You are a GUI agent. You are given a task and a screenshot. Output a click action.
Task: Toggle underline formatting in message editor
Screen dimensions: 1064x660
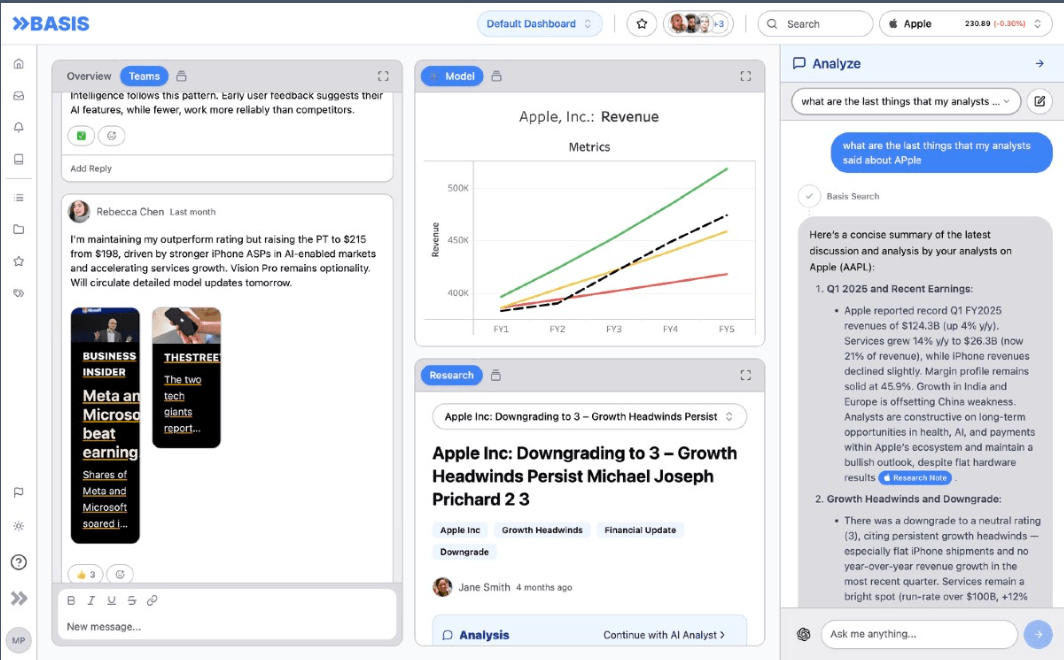(111, 600)
